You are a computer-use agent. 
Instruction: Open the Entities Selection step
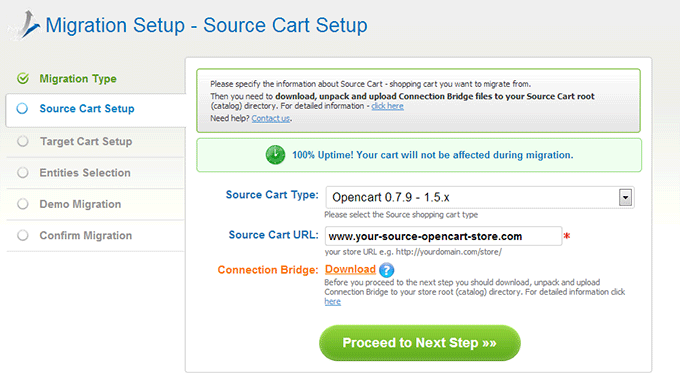click(x=85, y=173)
